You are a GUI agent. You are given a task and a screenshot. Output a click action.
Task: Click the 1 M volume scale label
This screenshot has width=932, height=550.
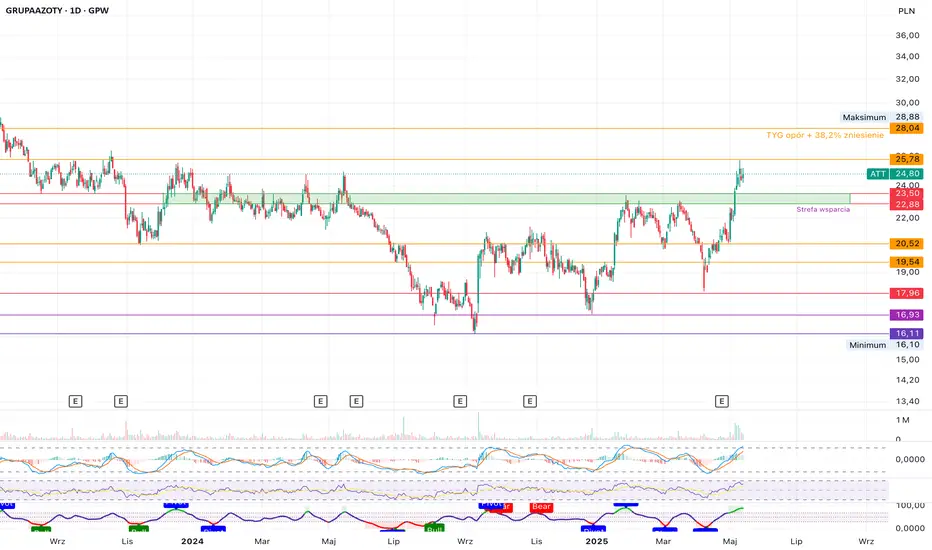point(902,420)
